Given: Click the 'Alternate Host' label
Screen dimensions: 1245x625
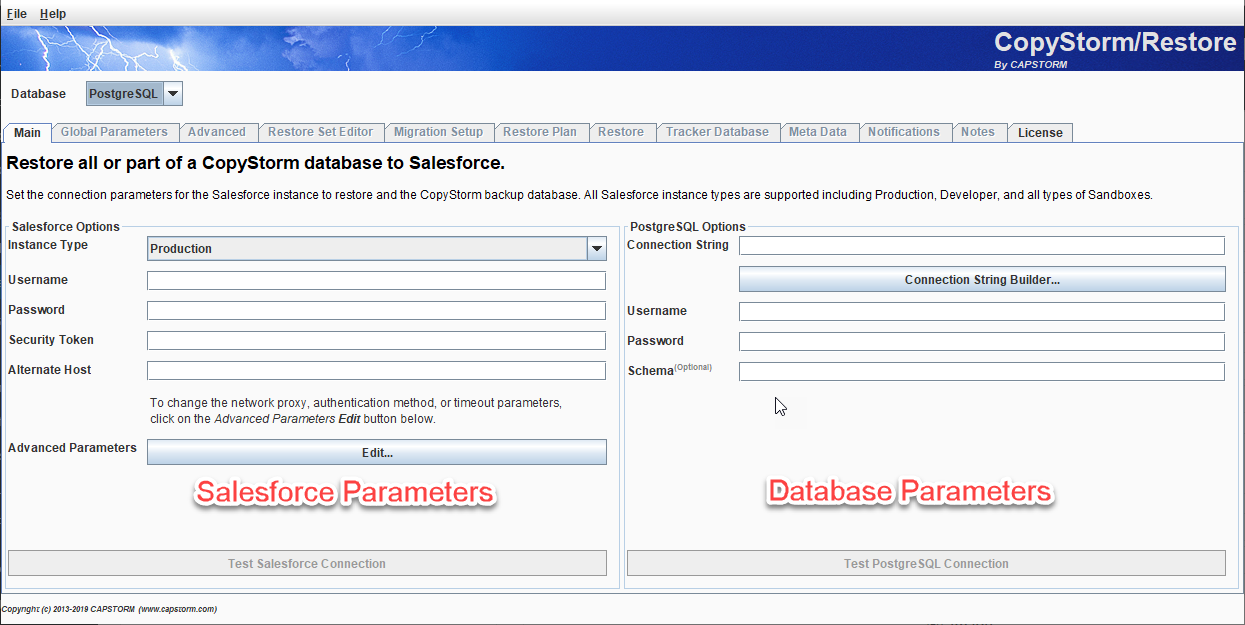Looking at the screenshot, I should coord(50,370).
